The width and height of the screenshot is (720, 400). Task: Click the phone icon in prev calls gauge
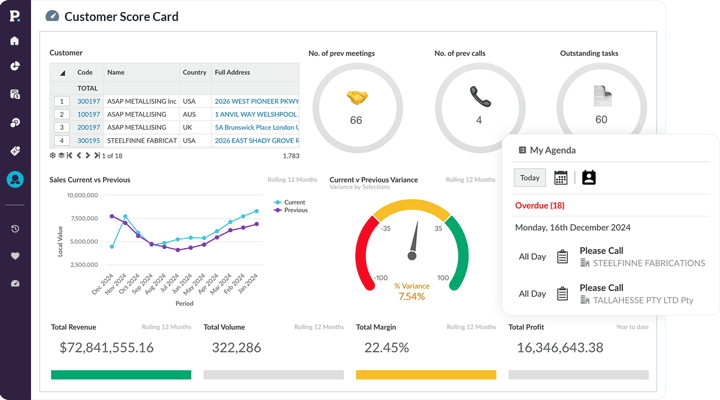pyautogui.click(x=480, y=96)
